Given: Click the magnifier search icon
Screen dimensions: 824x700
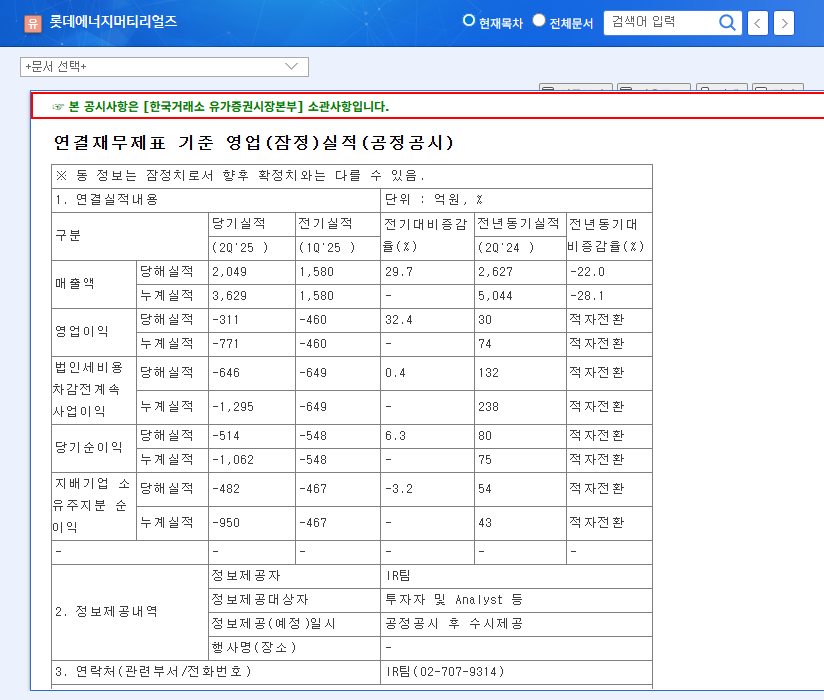Looking at the screenshot, I should pos(728,23).
